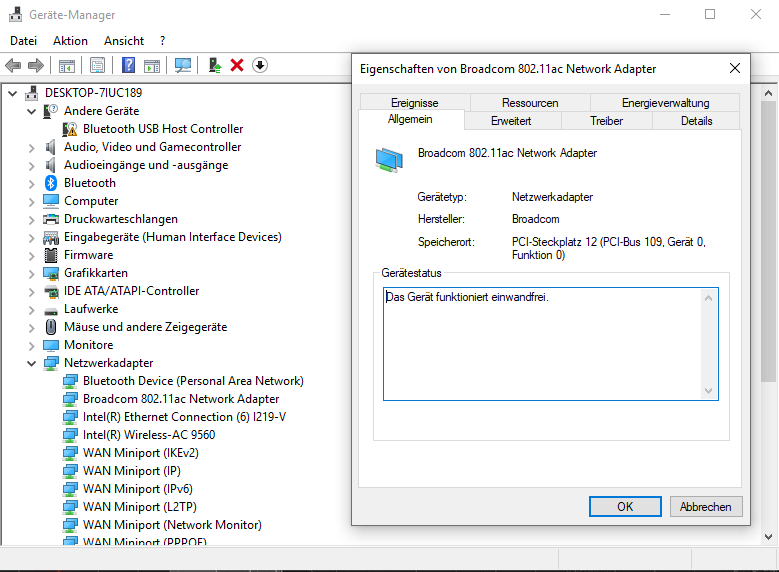Switch to the Treiber tab
Viewport: 779px width, 572px height.
pos(607,121)
